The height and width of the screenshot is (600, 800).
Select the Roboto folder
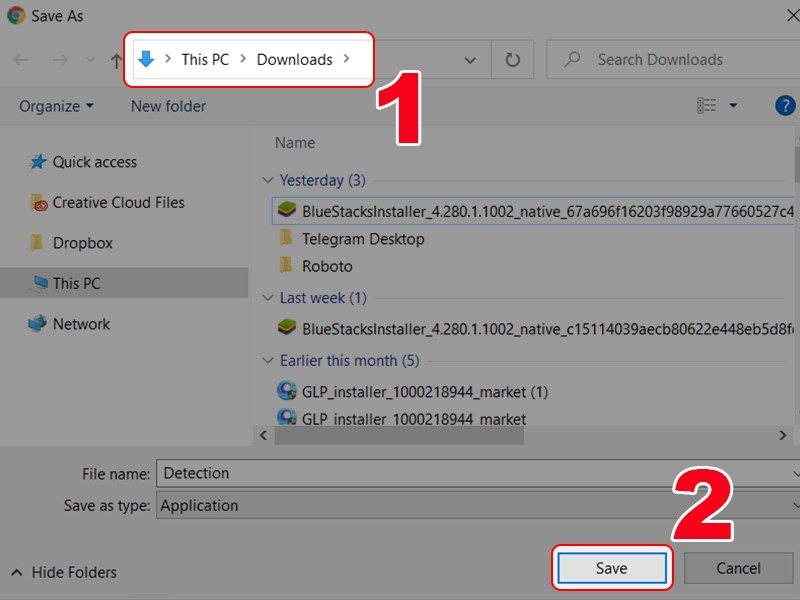(327, 266)
